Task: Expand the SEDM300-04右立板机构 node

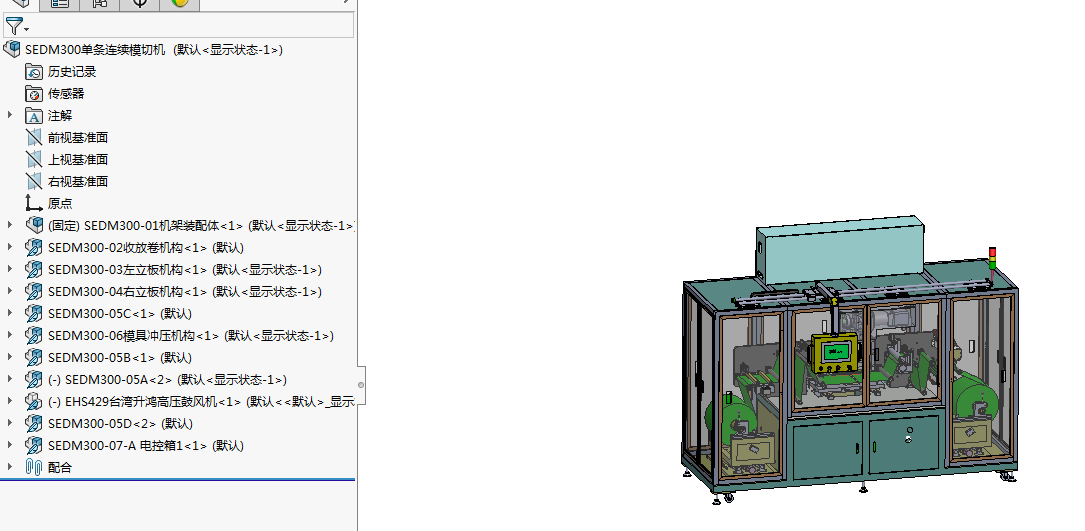Action: click(10, 291)
